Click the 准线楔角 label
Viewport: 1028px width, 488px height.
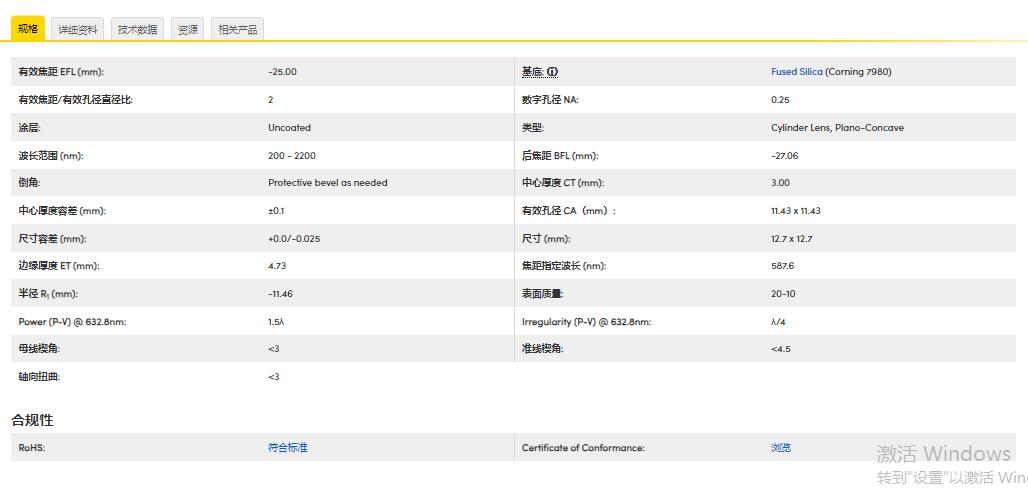[543, 349]
